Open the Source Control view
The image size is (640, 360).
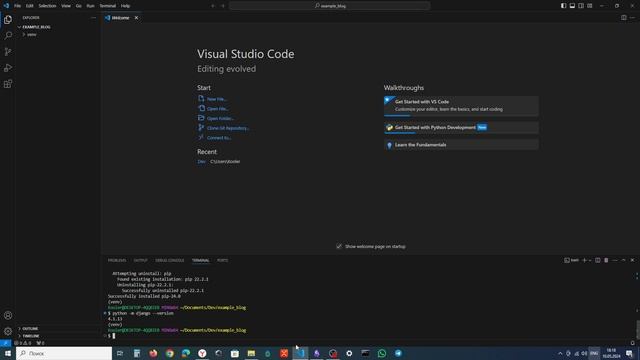(x=8, y=51)
